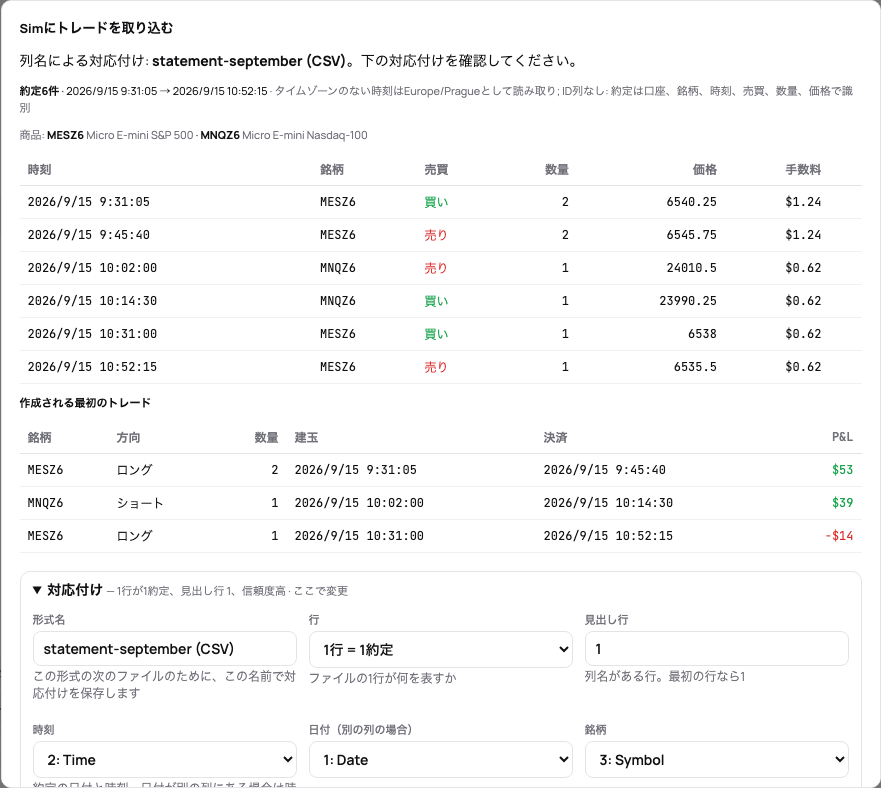Open the 日付 dropdown set to 1: Date
The width and height of the screenshot is (881, 788).
440,759
